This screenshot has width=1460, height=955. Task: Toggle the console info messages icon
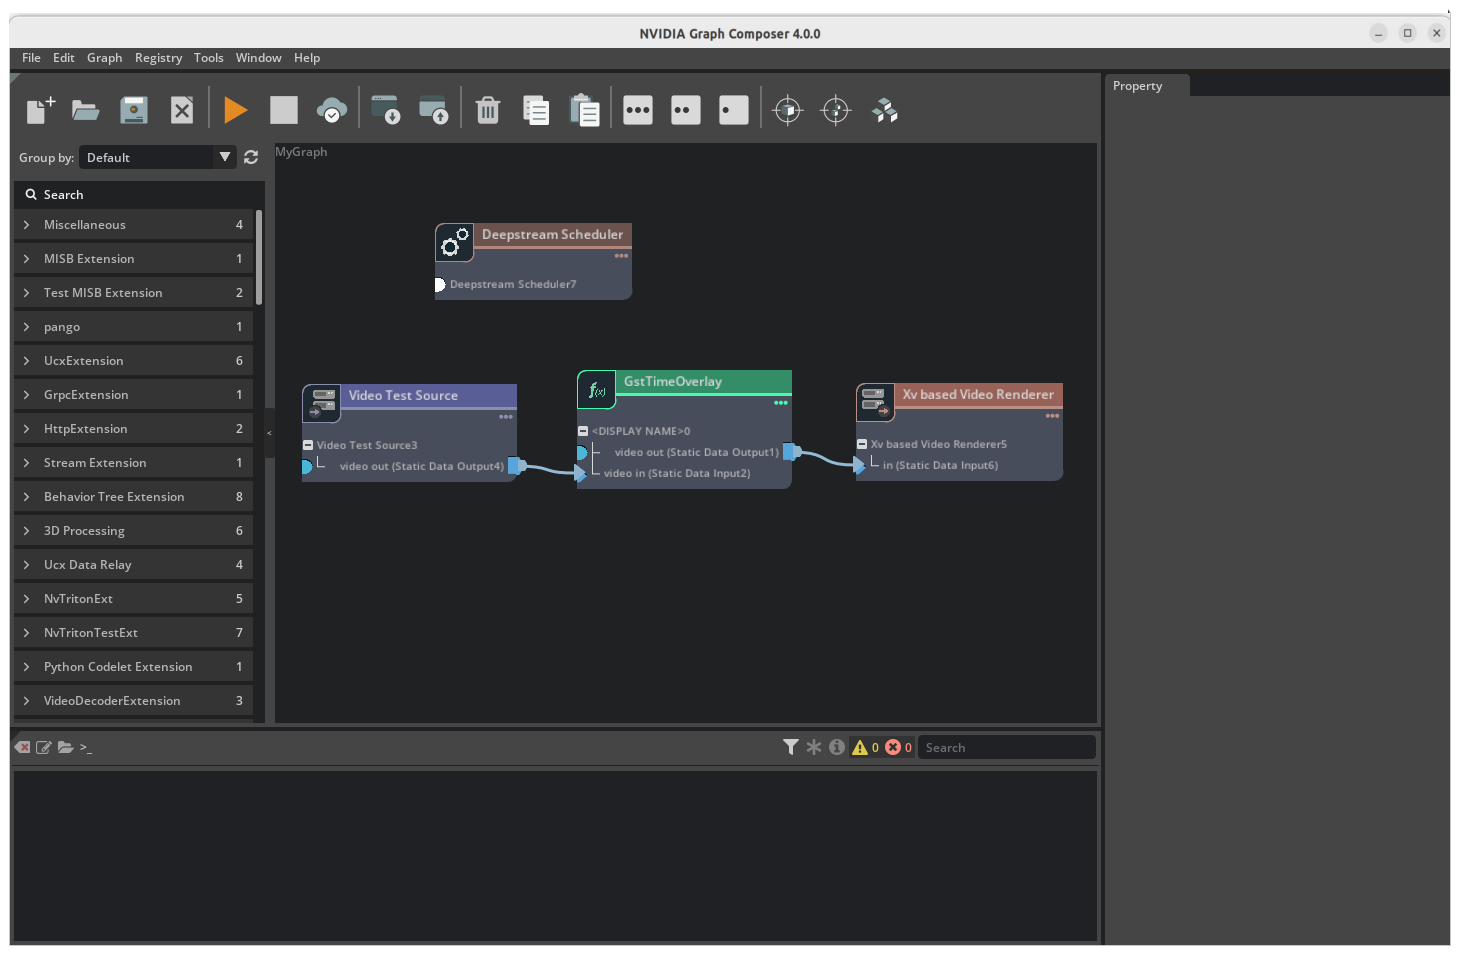[837, 747]
